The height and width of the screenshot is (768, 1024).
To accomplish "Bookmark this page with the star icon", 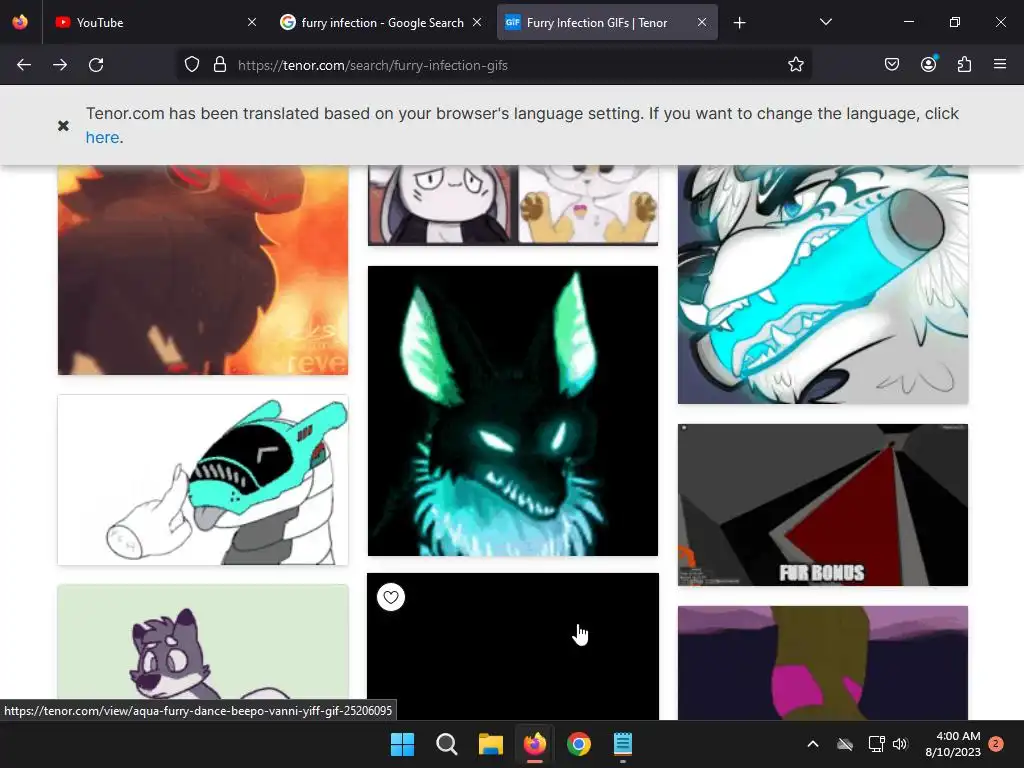I will pos(795,65).
